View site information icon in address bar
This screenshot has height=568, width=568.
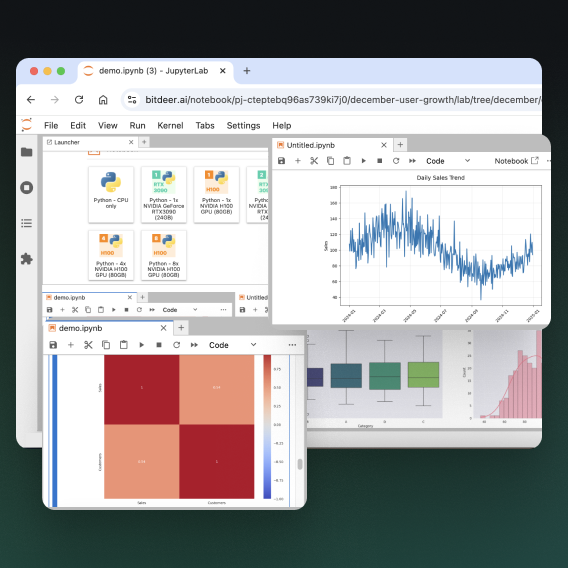132,100
